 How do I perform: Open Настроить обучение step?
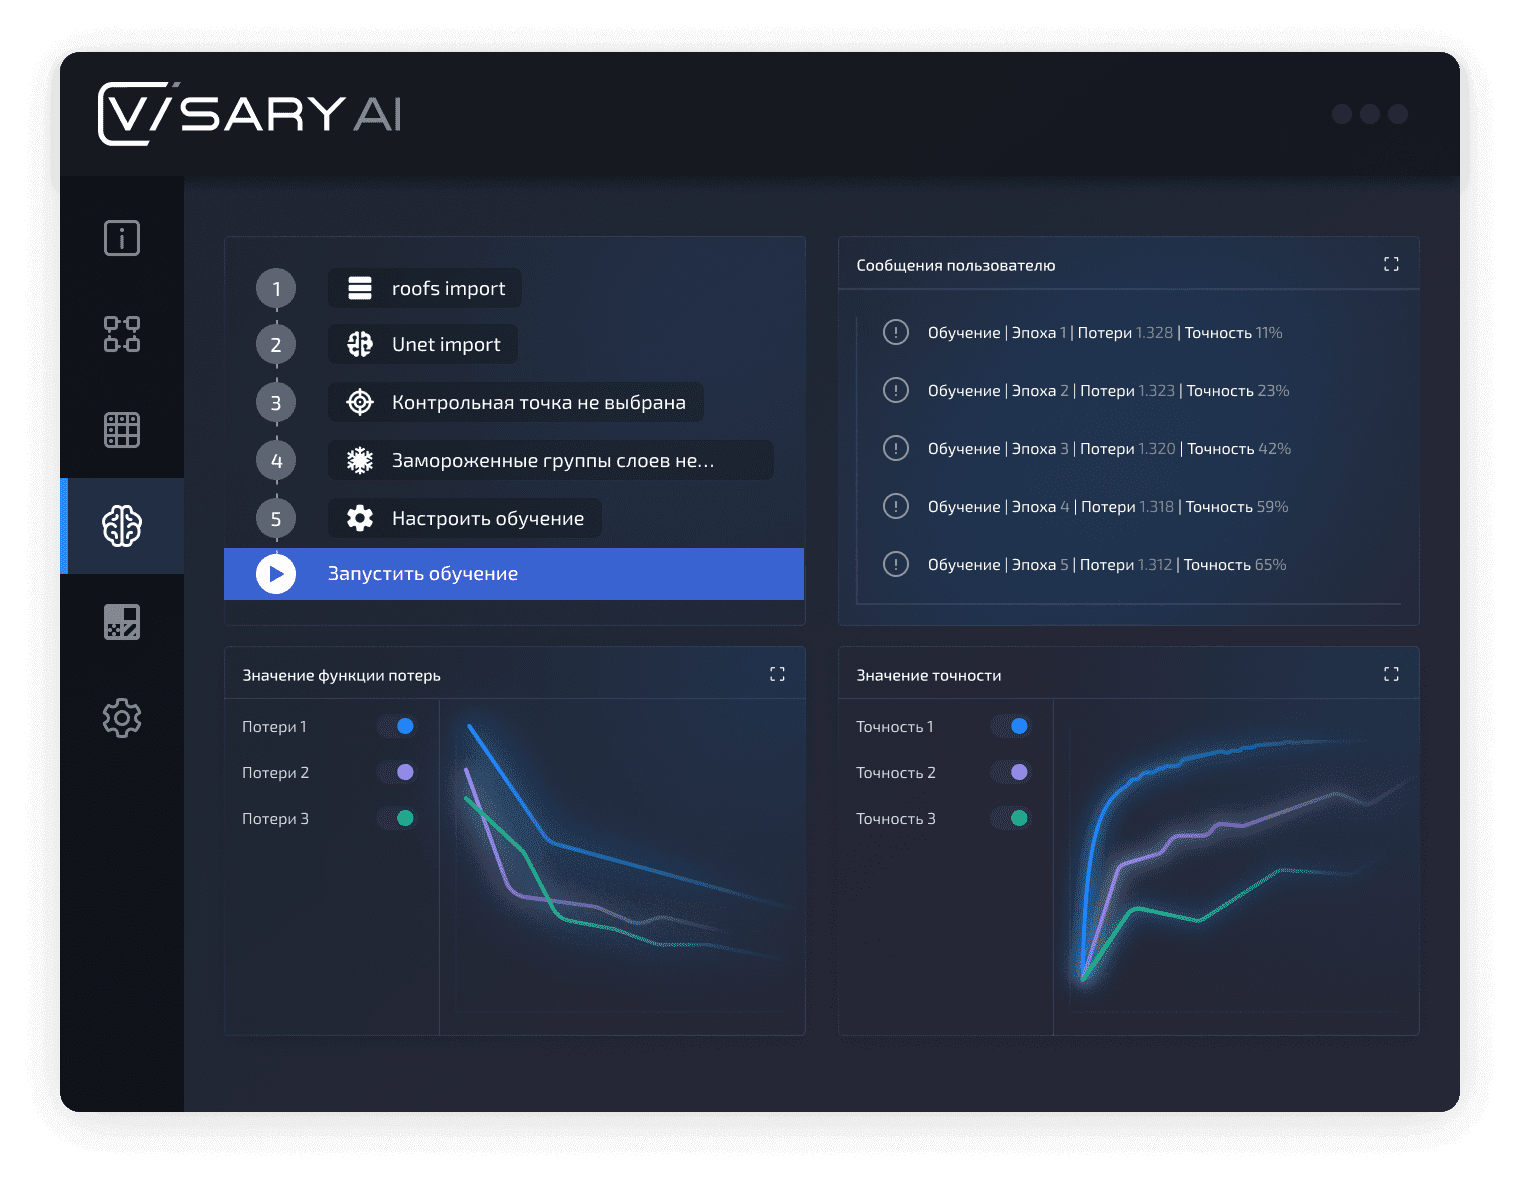pos(465,518)
